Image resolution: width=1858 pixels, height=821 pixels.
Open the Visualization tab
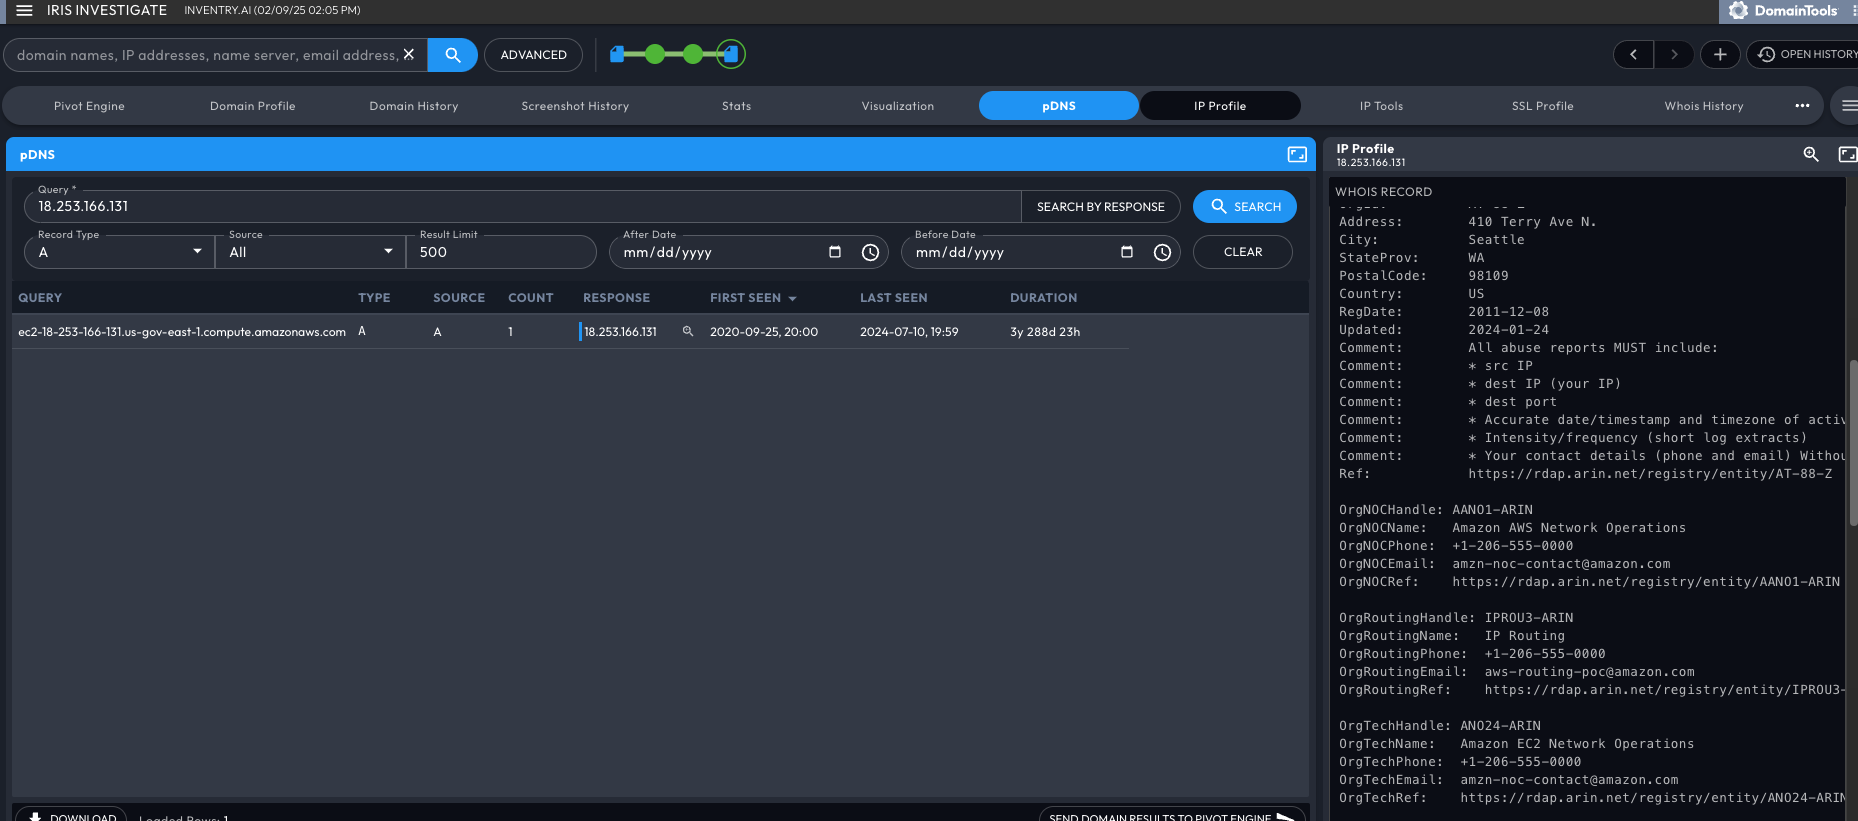(x=898, y=106)
